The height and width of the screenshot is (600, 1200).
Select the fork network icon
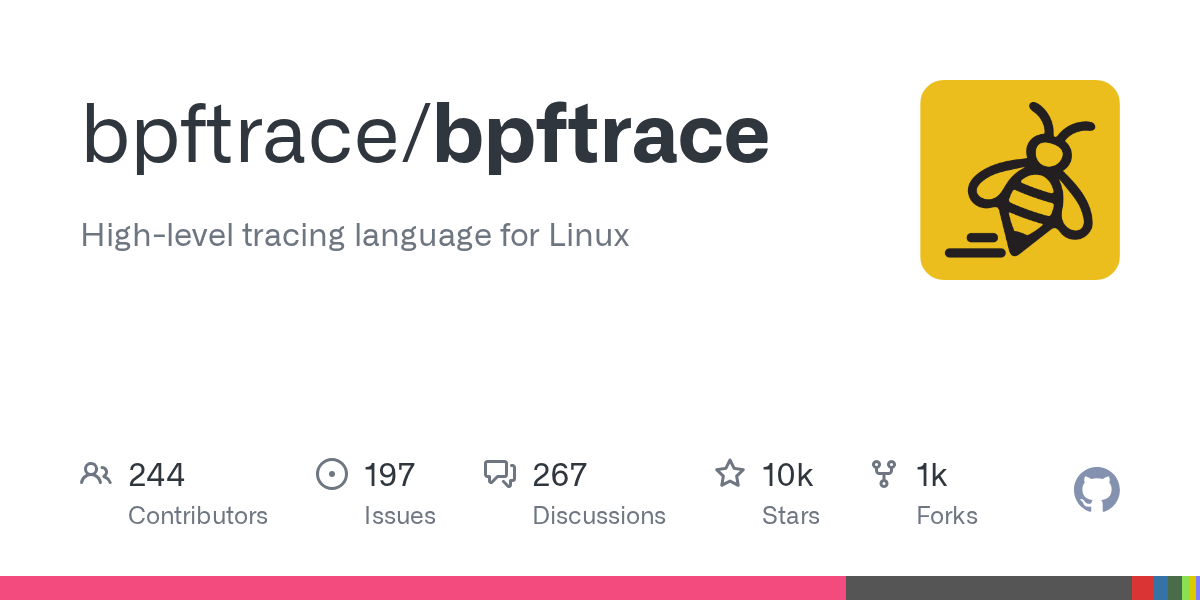[x=884, y=473]
